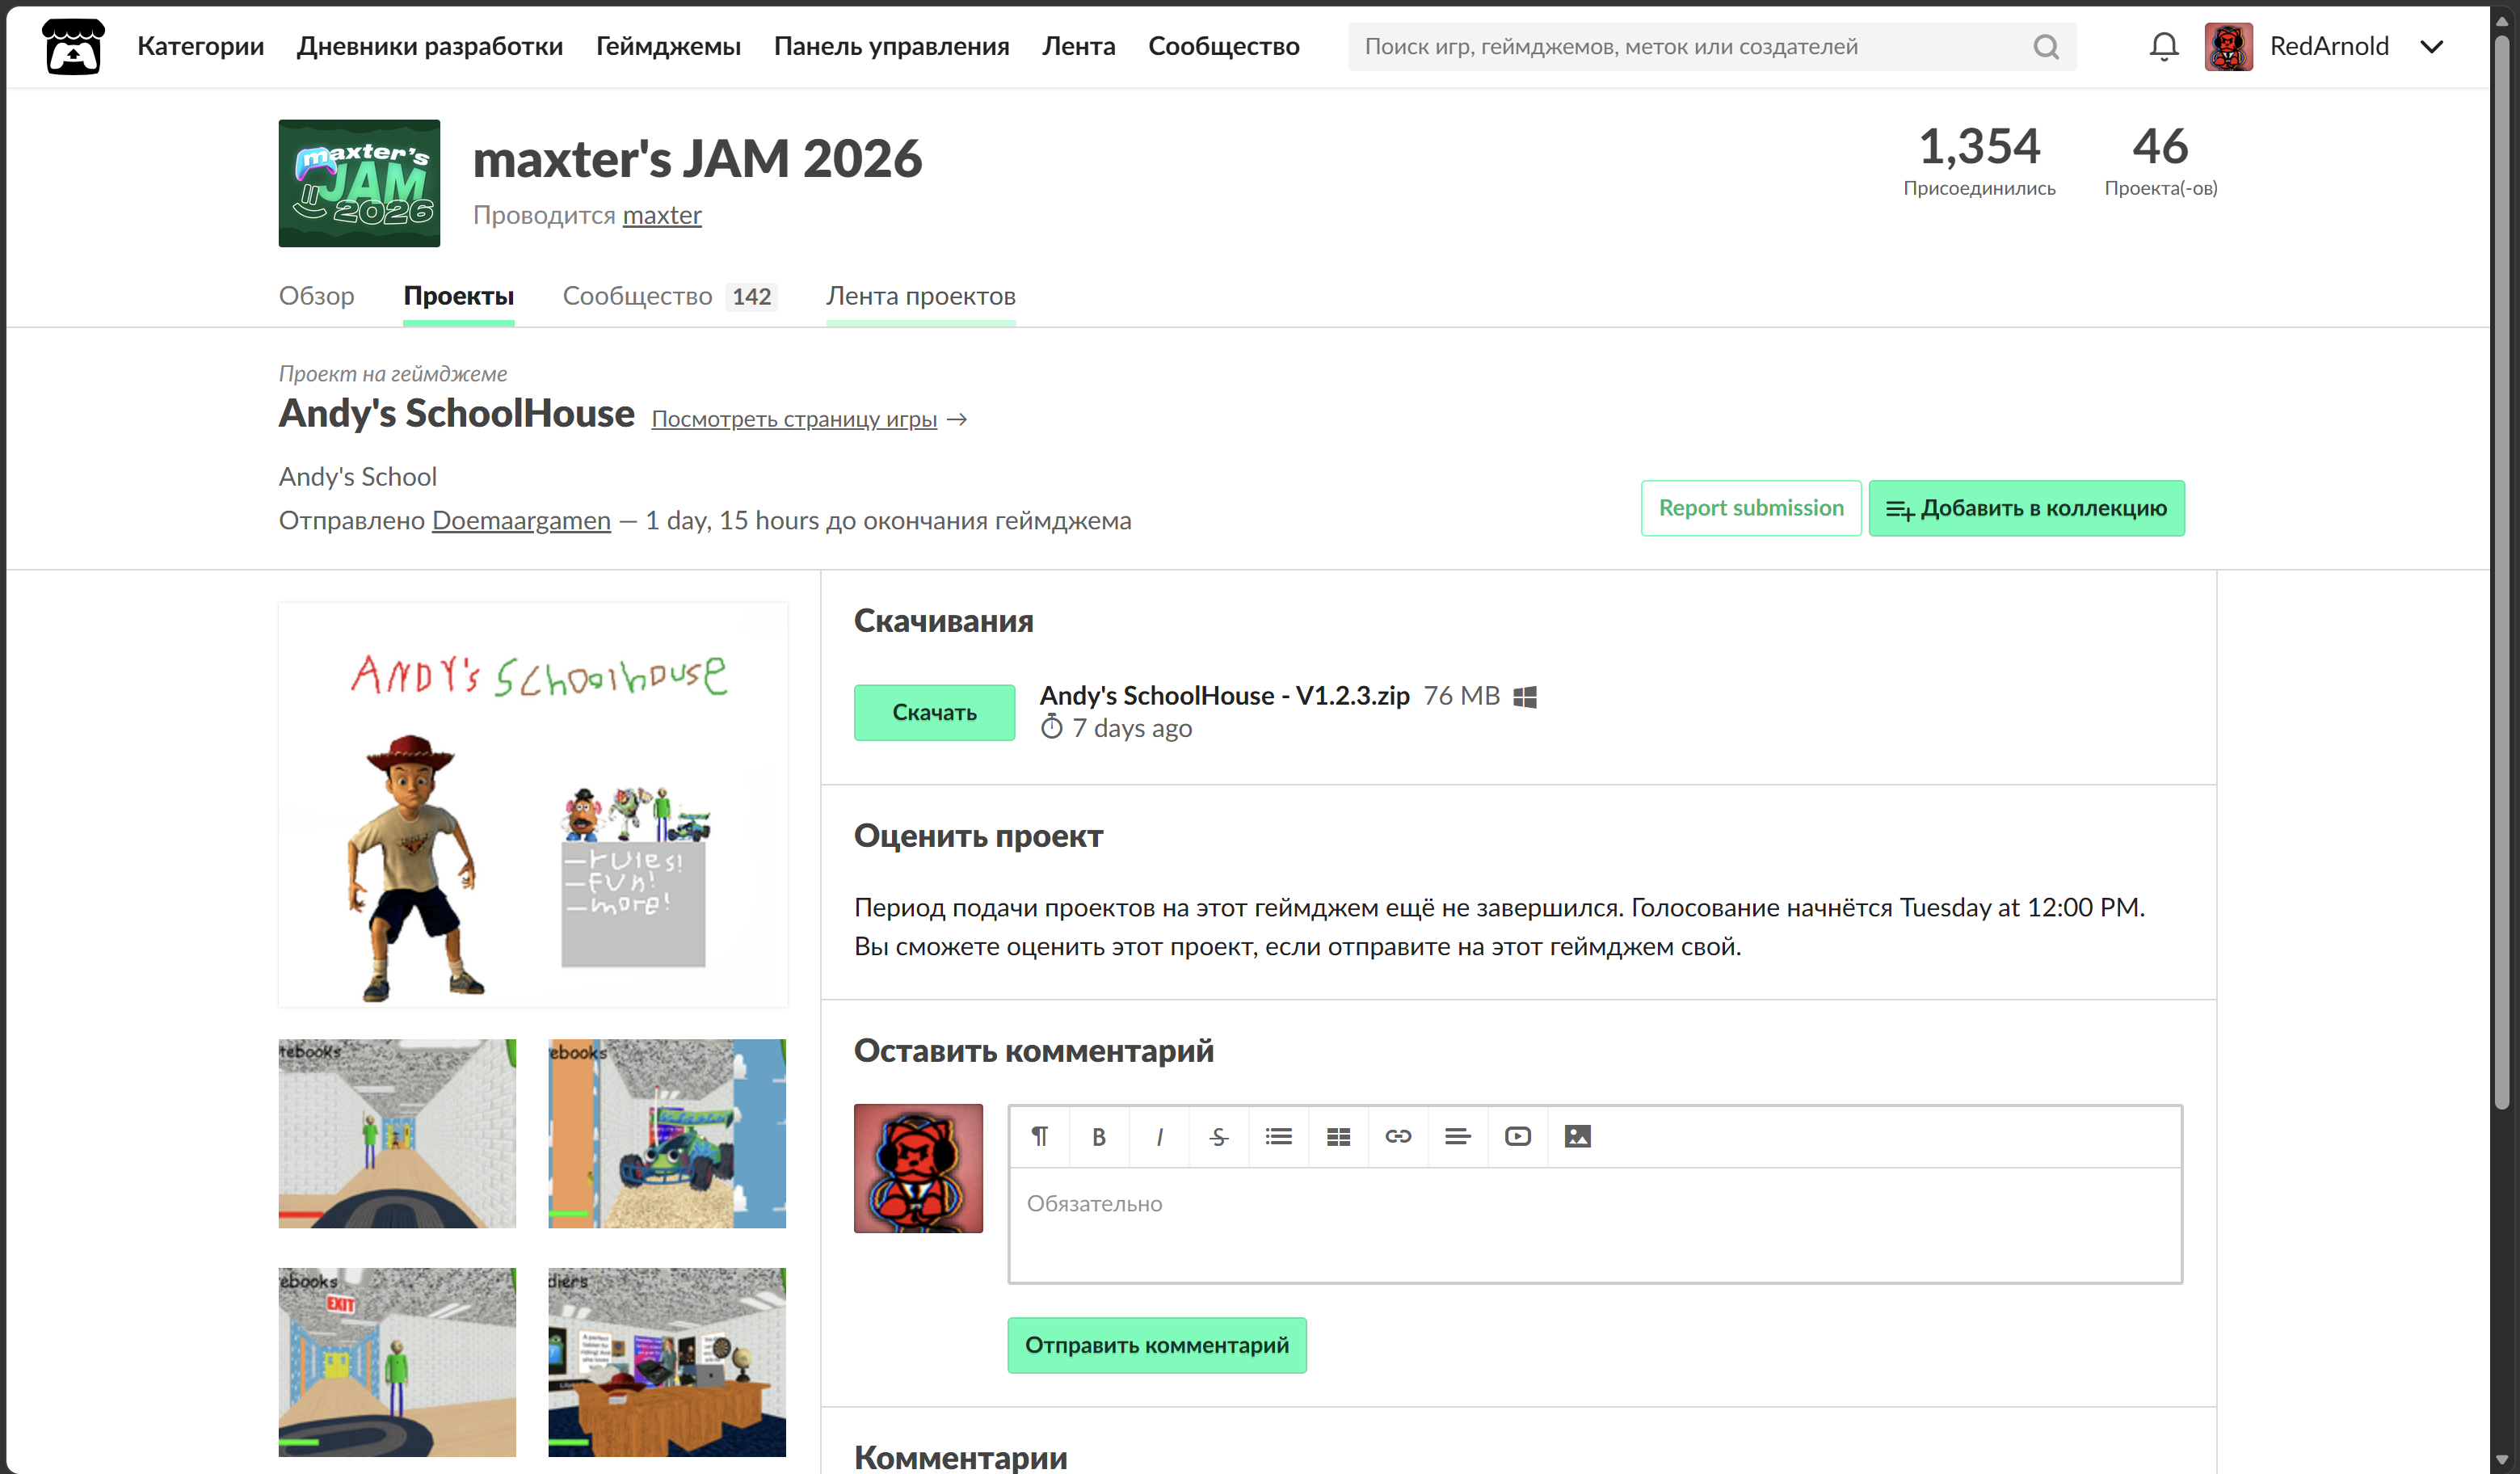
Task: Switch to Лента проектов tab
Action: [x=921, y=296]
